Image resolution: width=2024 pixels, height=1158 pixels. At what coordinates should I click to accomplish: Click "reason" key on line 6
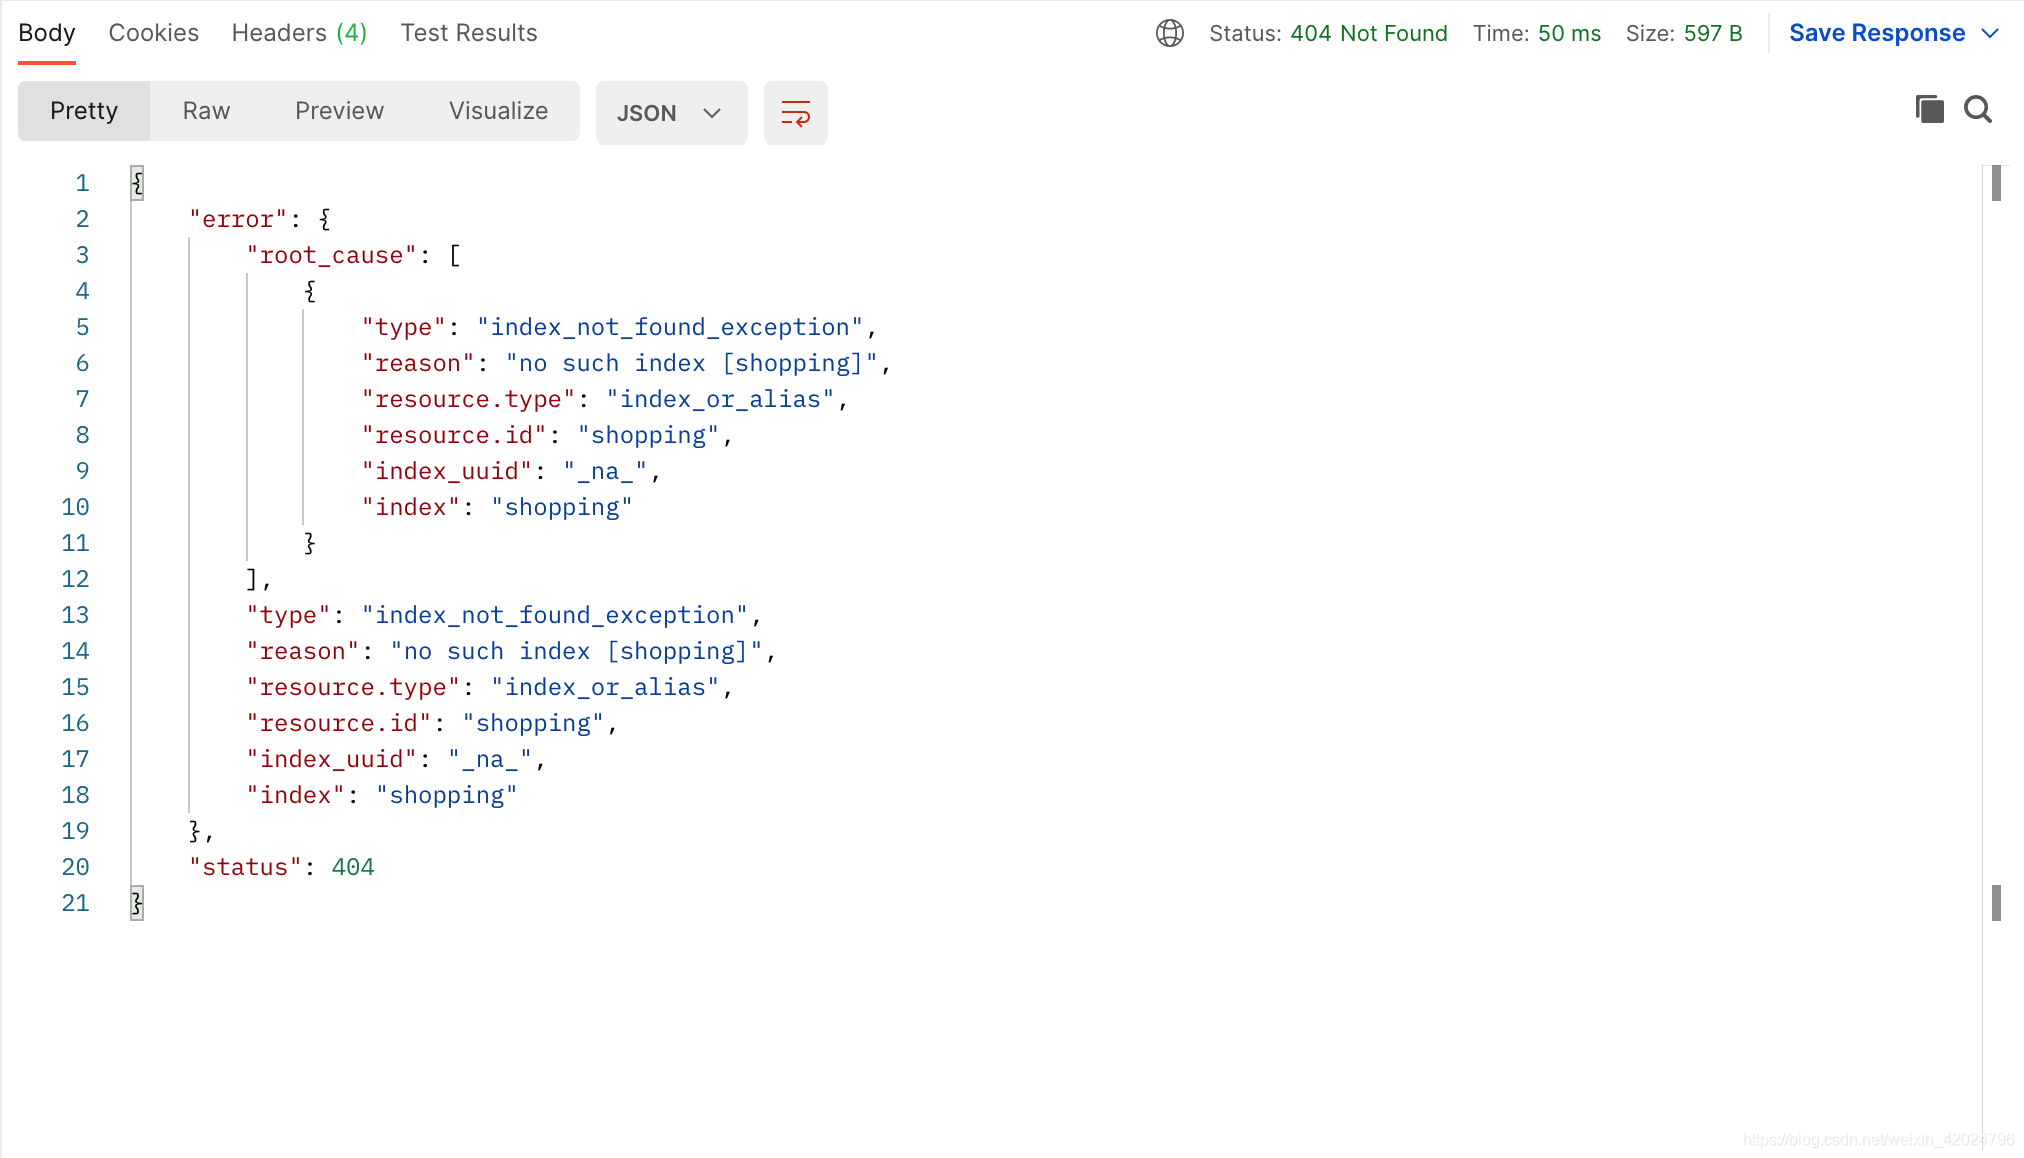(x=418, y=363)
